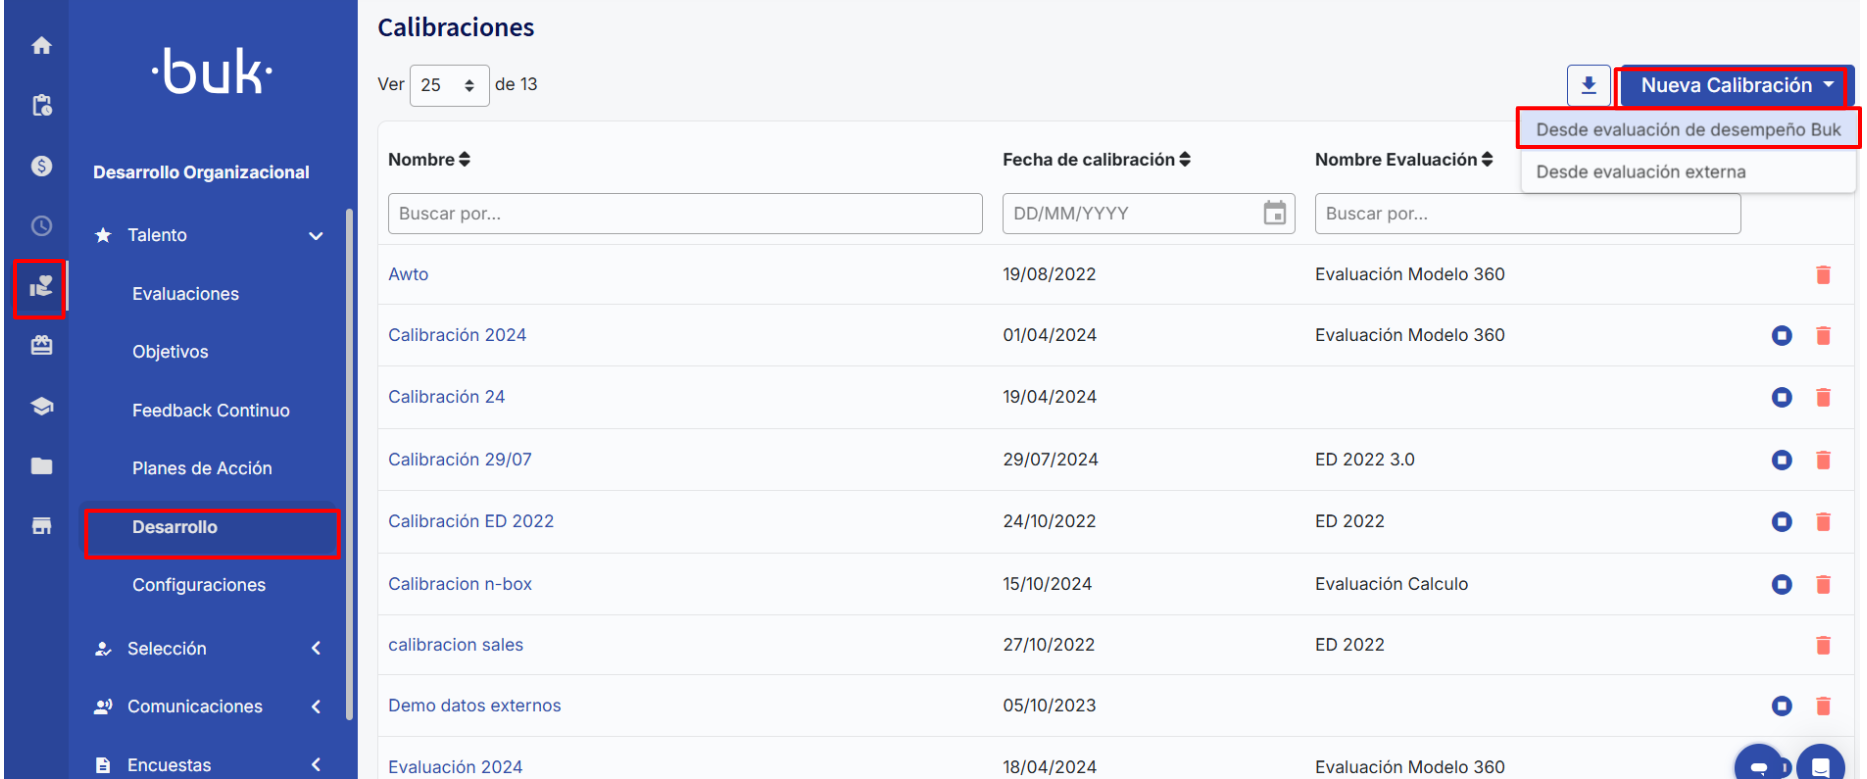Click the stop circle icon for Calibración 2024
The image size is (1867, 779).
[1781, 336]
